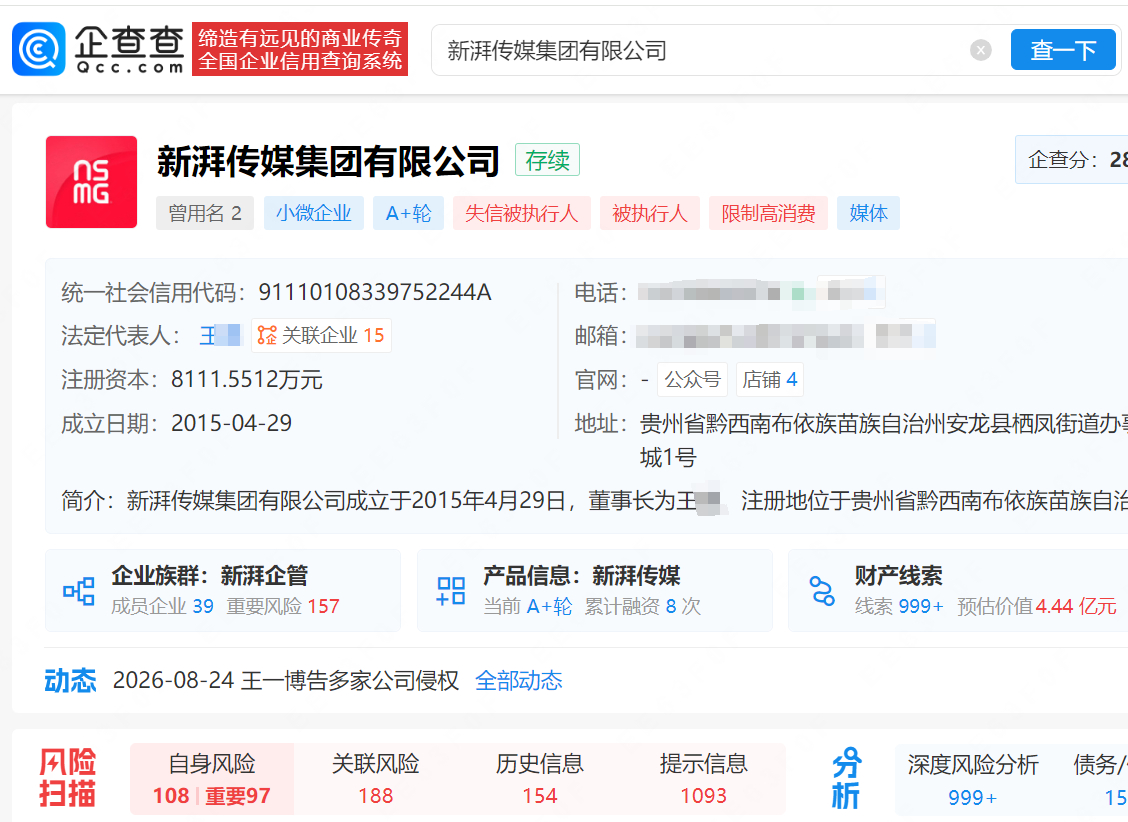Open the 失信被执行人 risk tag
The height and width of the screenshot is (822, 1128).
click(x=522, y=213)
